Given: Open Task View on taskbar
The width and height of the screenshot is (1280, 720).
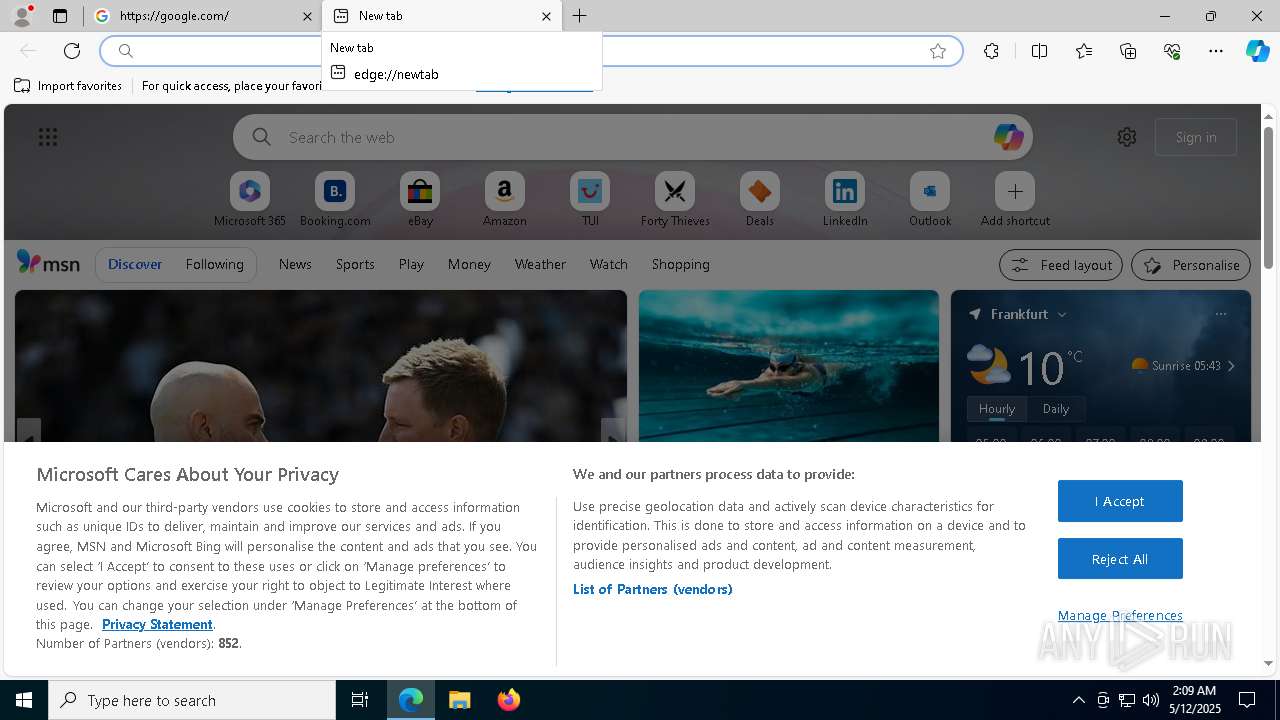Looking at the screenshot, I should [x=360, y=700].
